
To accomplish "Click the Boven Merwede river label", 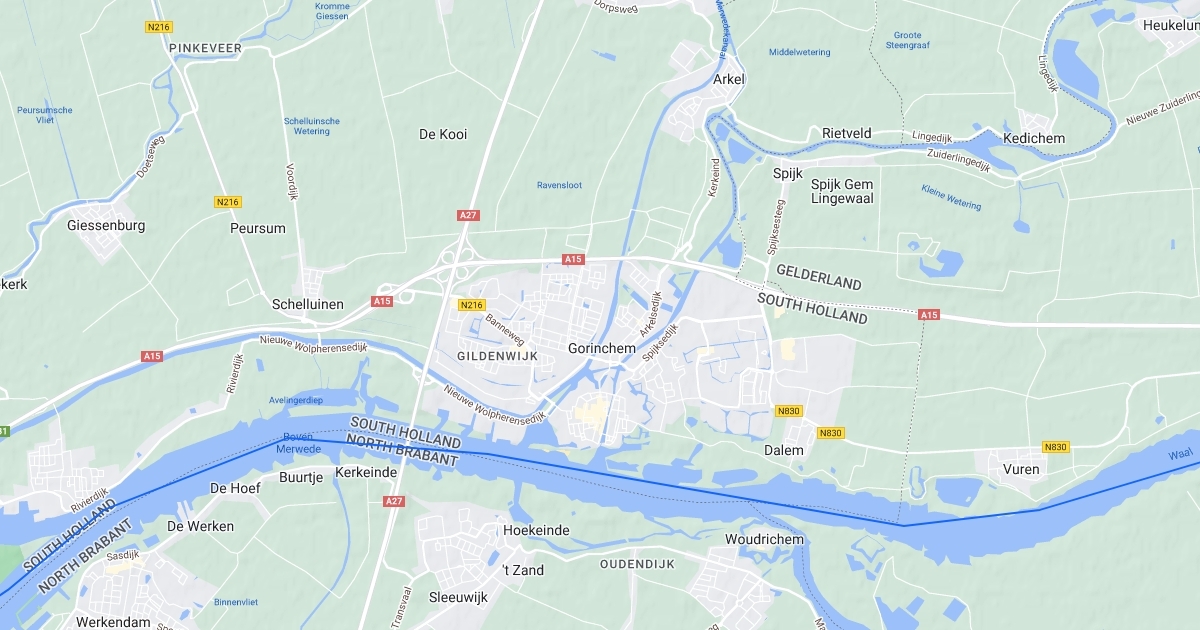I will pos(299,443).
